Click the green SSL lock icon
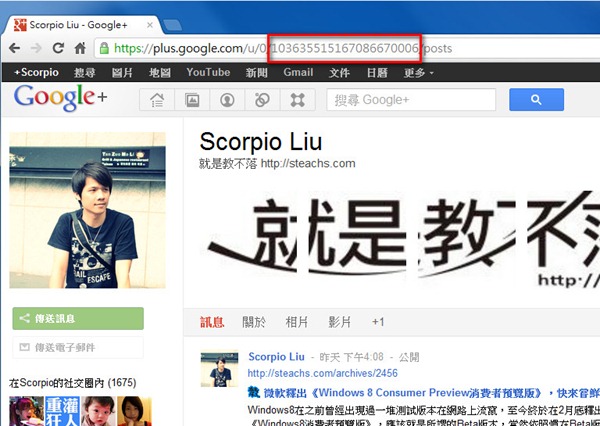Image resolution: width=600 pixels, height=426 pixels. coord(104,48)
